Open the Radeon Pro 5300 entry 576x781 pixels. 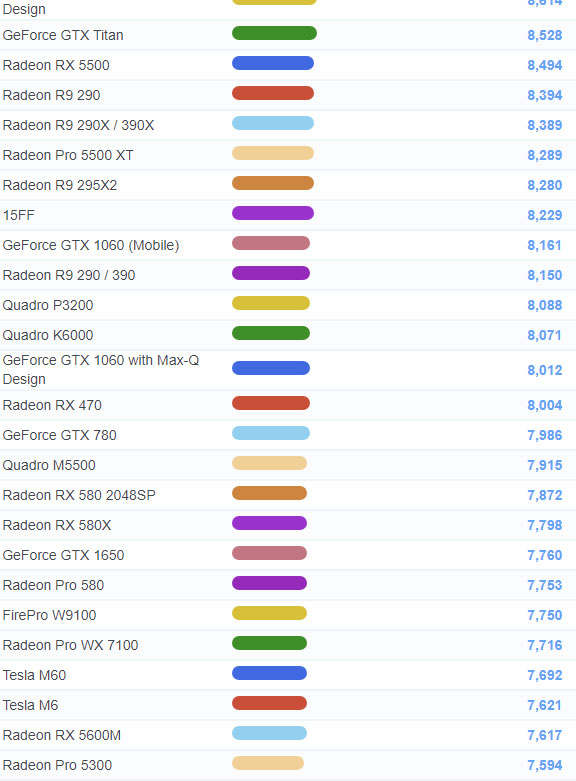(57, 765)
